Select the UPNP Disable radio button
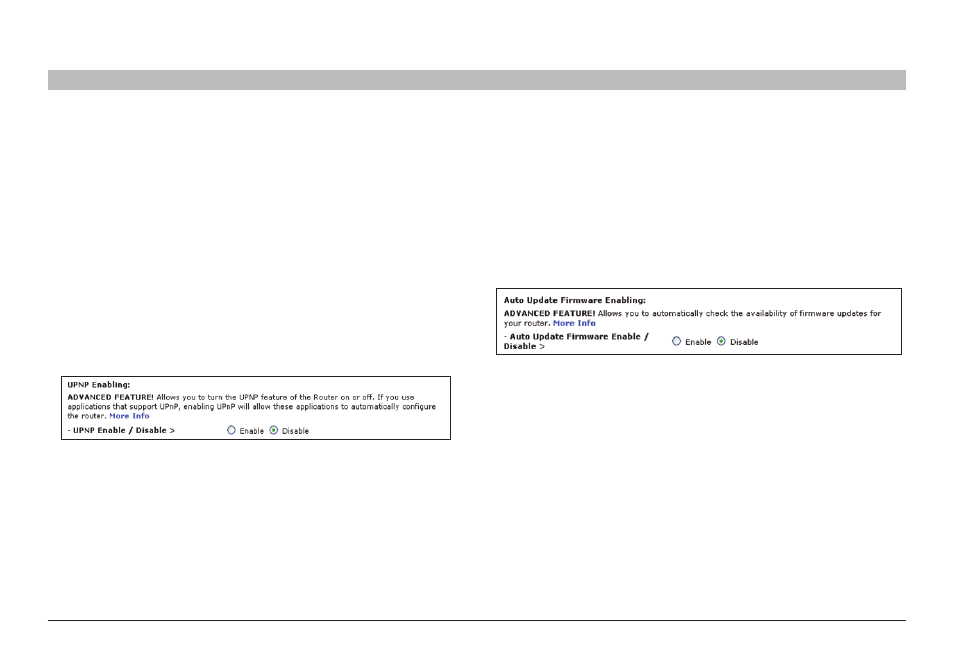Image resolution: width=954 pixels, height=668 pixels. [274, 430]
